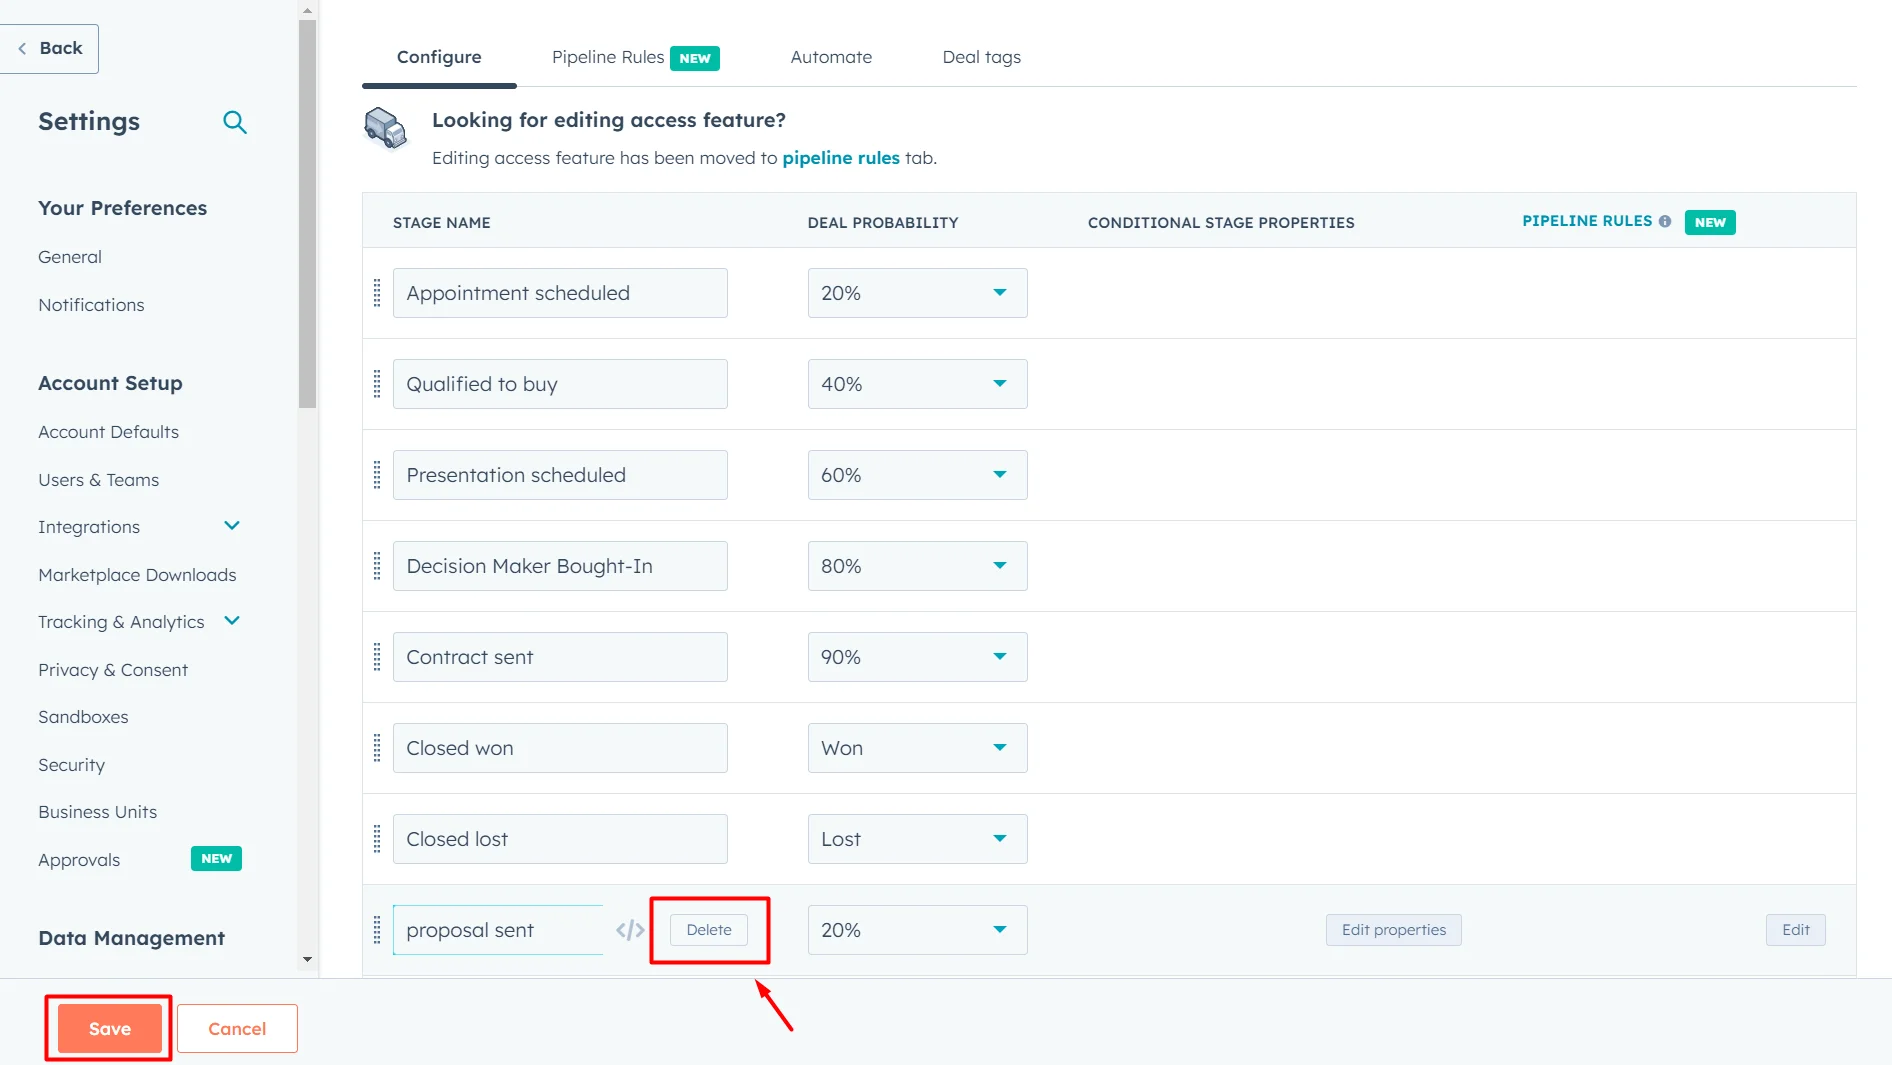Click the code icon next to proposal sent
1892x1065 pixels.
[x=630, y=930]
